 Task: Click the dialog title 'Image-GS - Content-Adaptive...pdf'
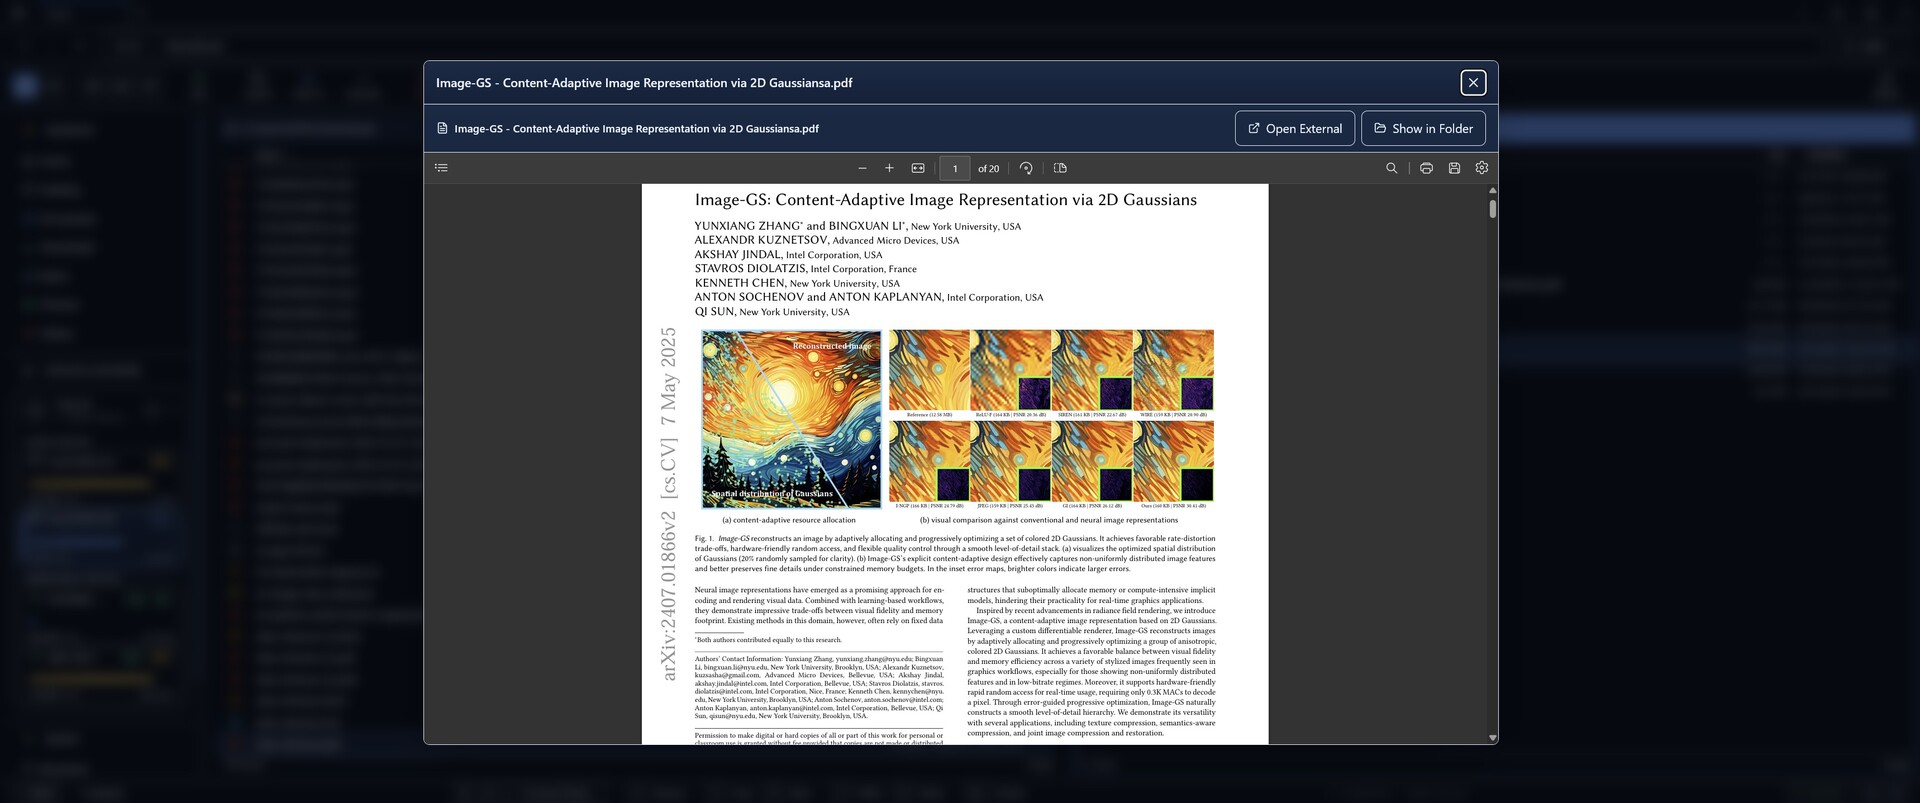[644, 83]
